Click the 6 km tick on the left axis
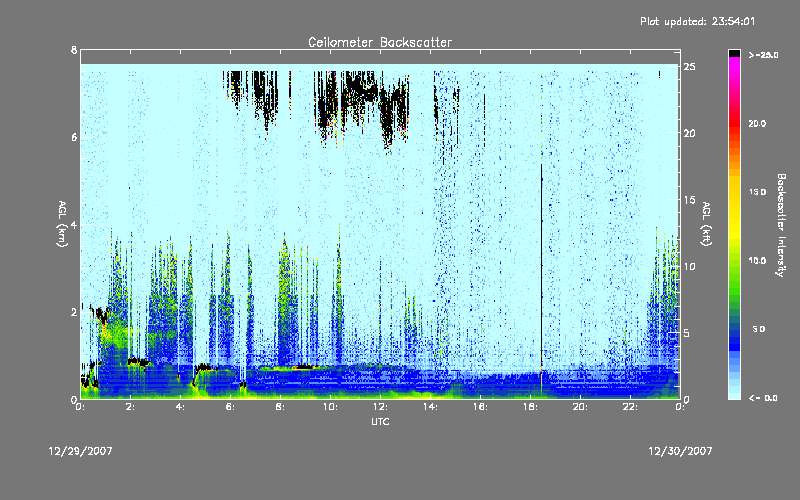Image resolution: width=800 pixels, height=500 pixels. tap(74, 137)
